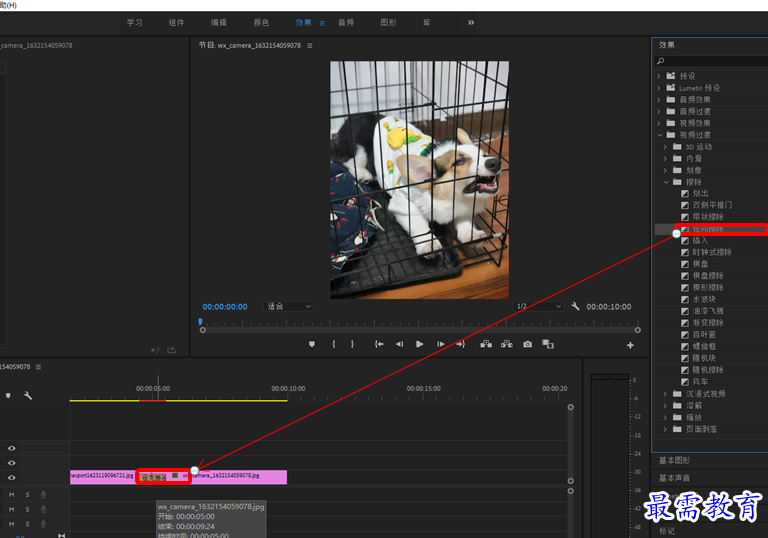Click the timeline add marker shield icon
Screen dimensions: 768x538
[8, 395]
